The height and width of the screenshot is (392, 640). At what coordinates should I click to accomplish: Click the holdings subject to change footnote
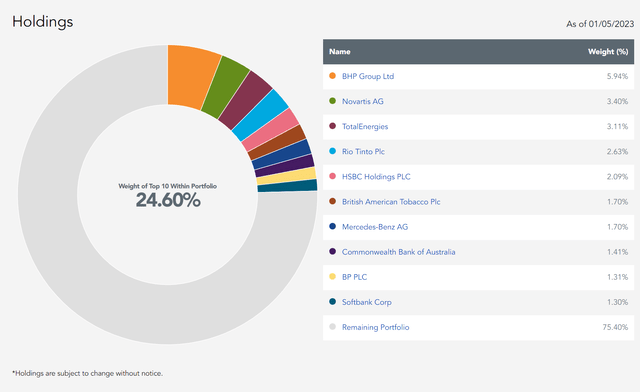(x=87, y=373)
